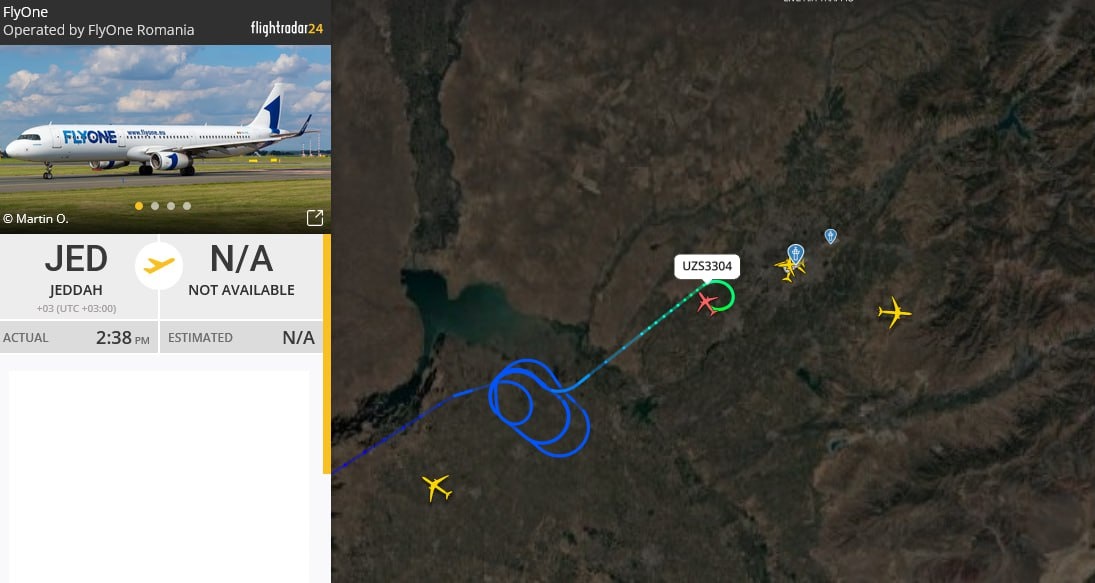
Task: Switch to fourth photo carousel dot
Action: pos(187,206)
